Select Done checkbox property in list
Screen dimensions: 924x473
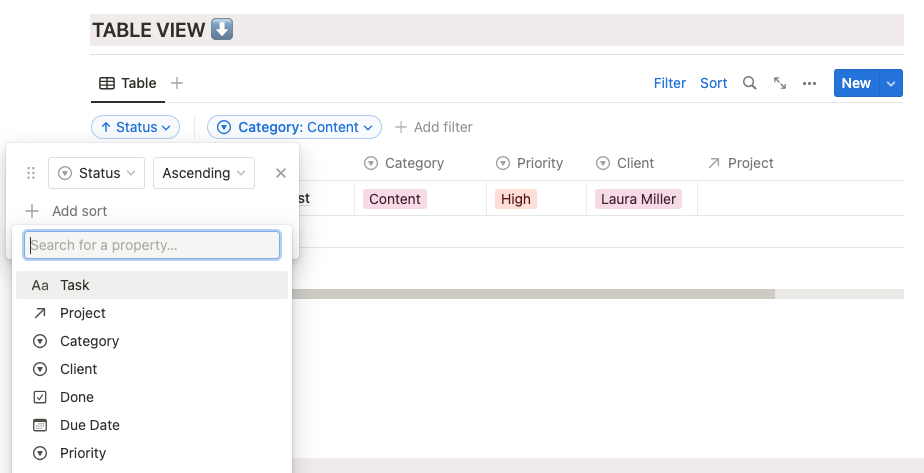[77, 397]
